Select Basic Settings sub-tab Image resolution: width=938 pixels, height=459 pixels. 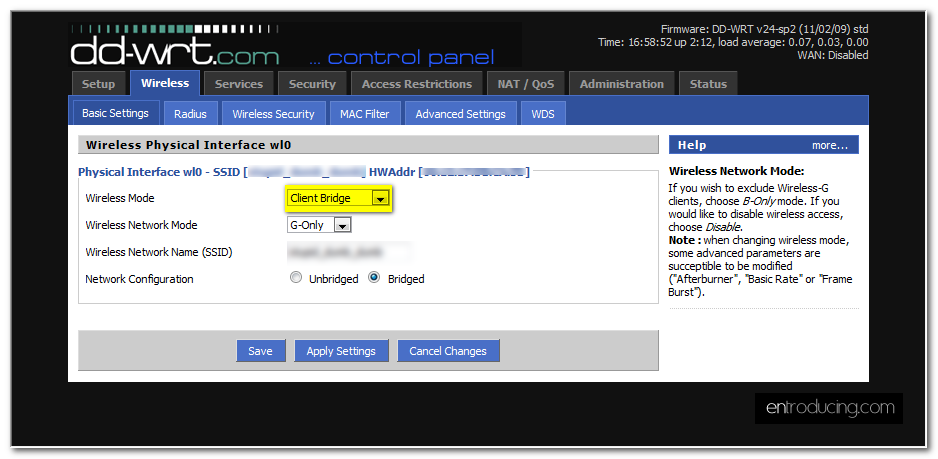pos(115,113)
